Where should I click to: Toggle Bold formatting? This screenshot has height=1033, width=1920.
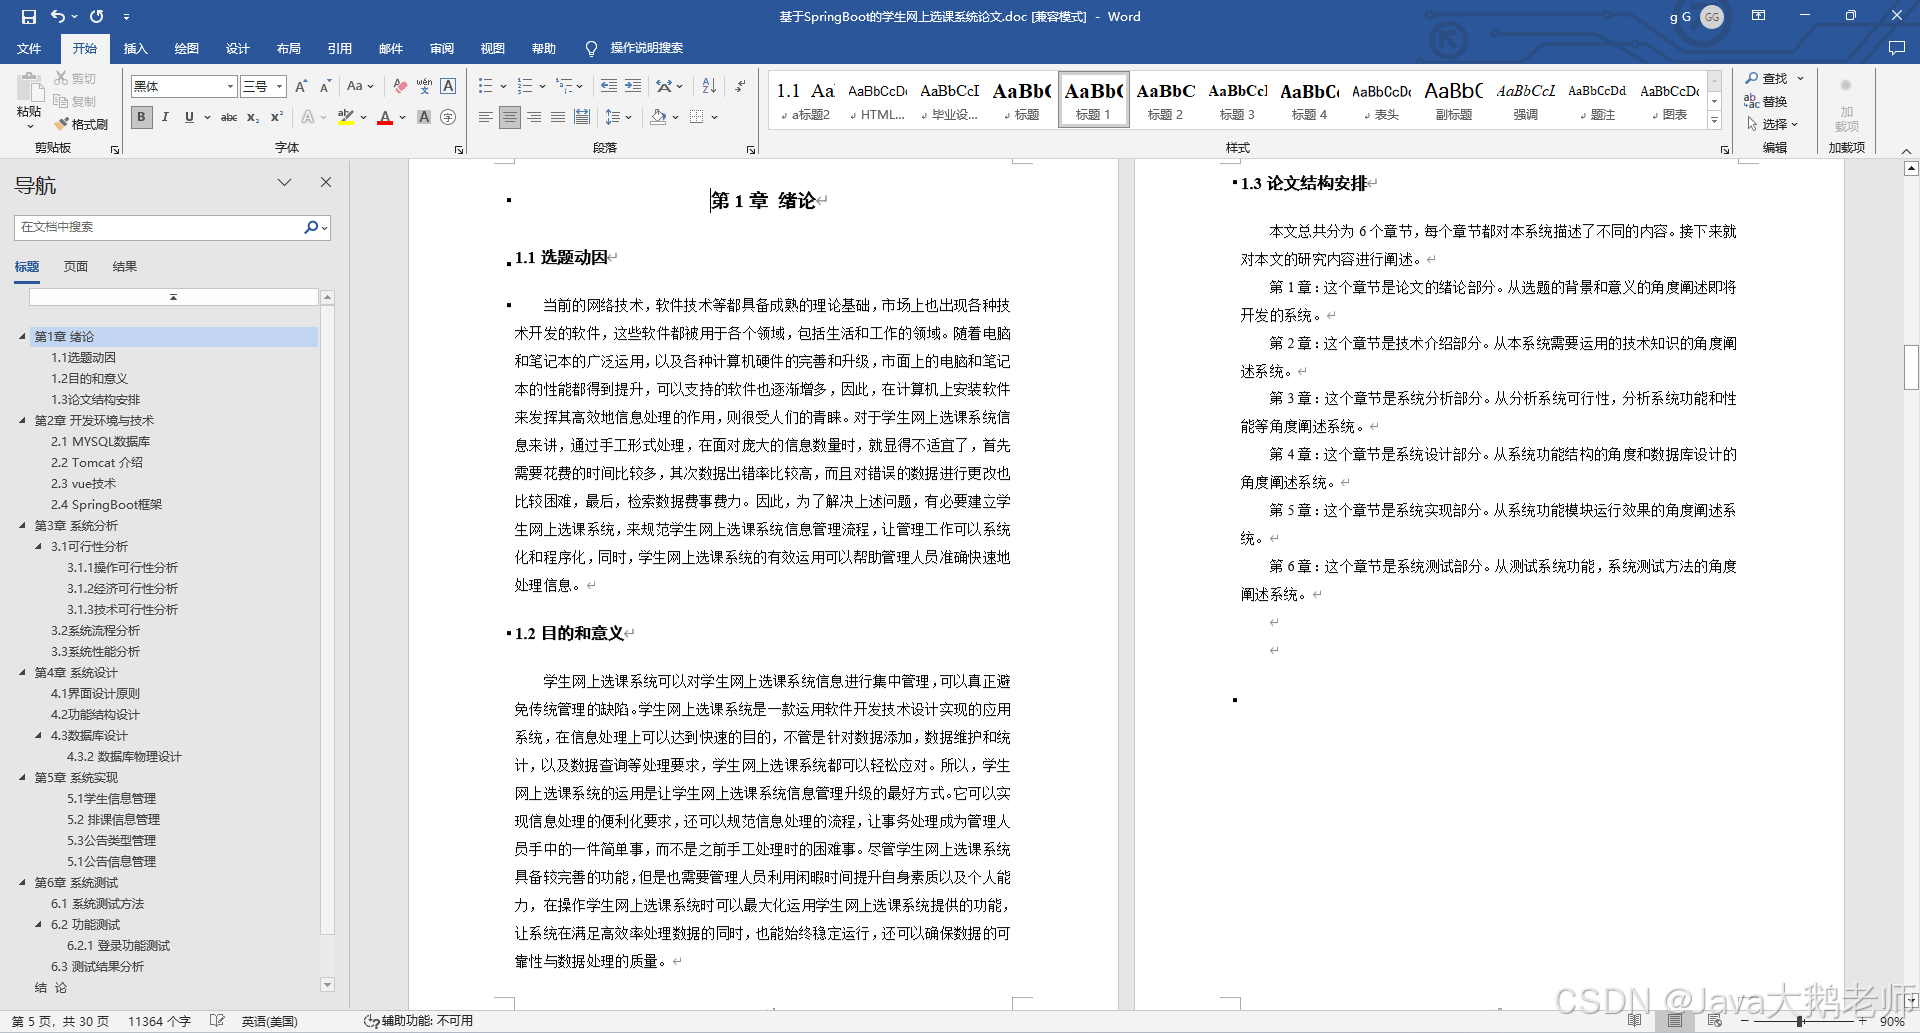(141, 117)
